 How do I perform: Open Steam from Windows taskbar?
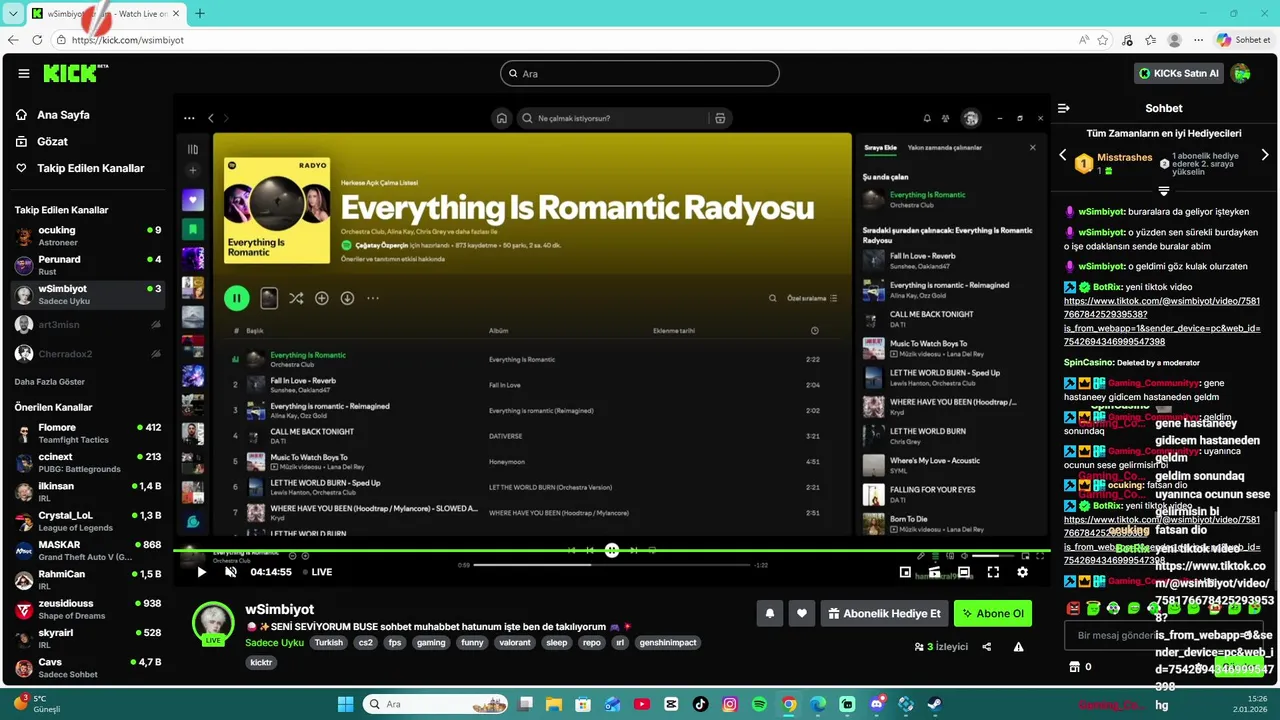pos(935,704)
